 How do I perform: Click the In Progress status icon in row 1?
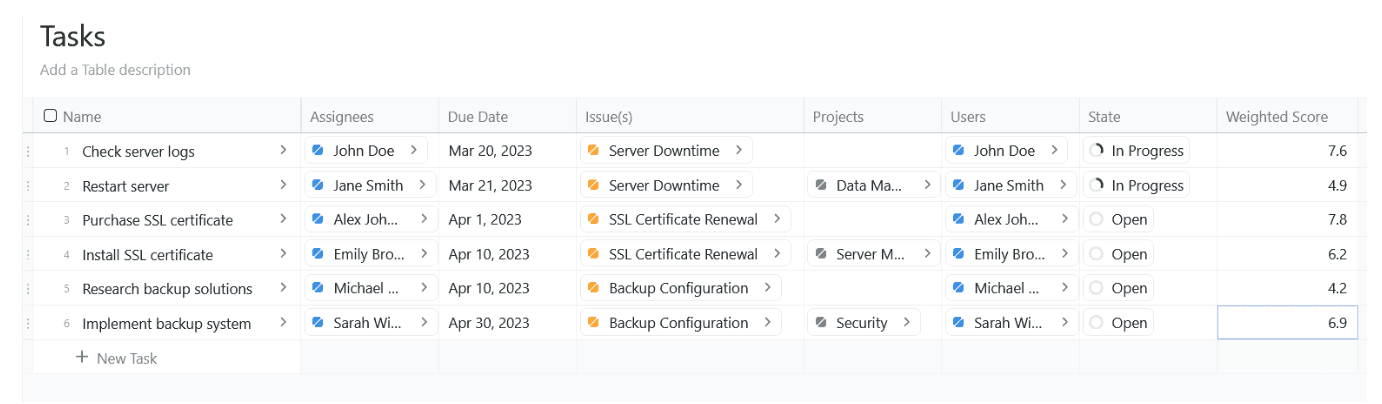pyautogui.click(x=1097, y=151)
